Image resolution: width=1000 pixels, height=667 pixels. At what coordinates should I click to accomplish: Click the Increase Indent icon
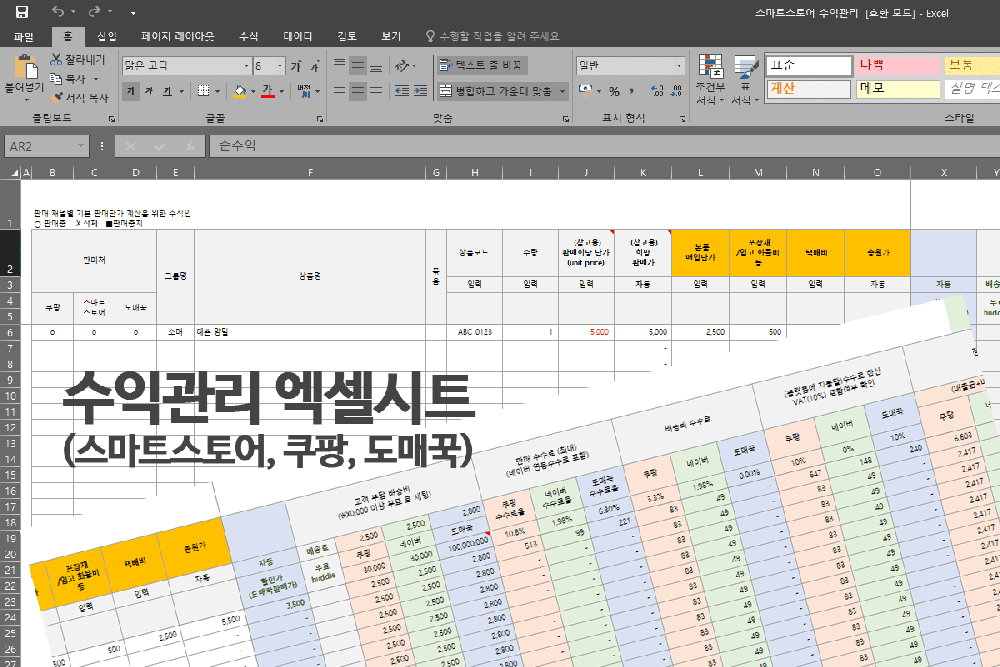pos(421,91)
